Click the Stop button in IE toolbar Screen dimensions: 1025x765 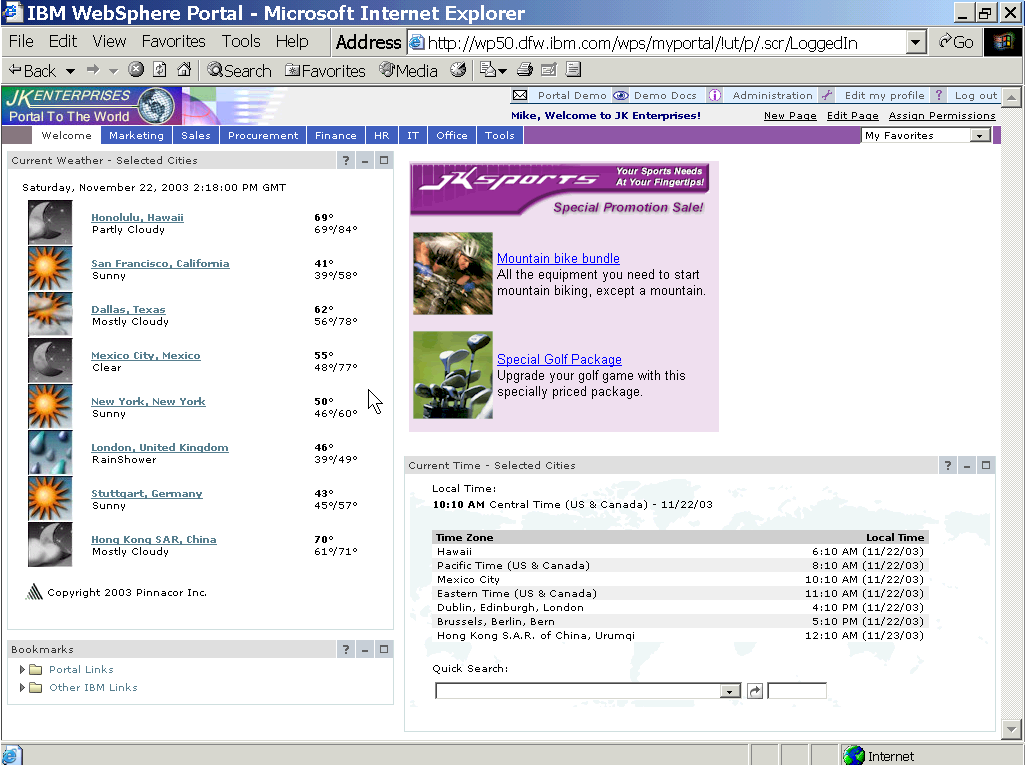point(136,69)
